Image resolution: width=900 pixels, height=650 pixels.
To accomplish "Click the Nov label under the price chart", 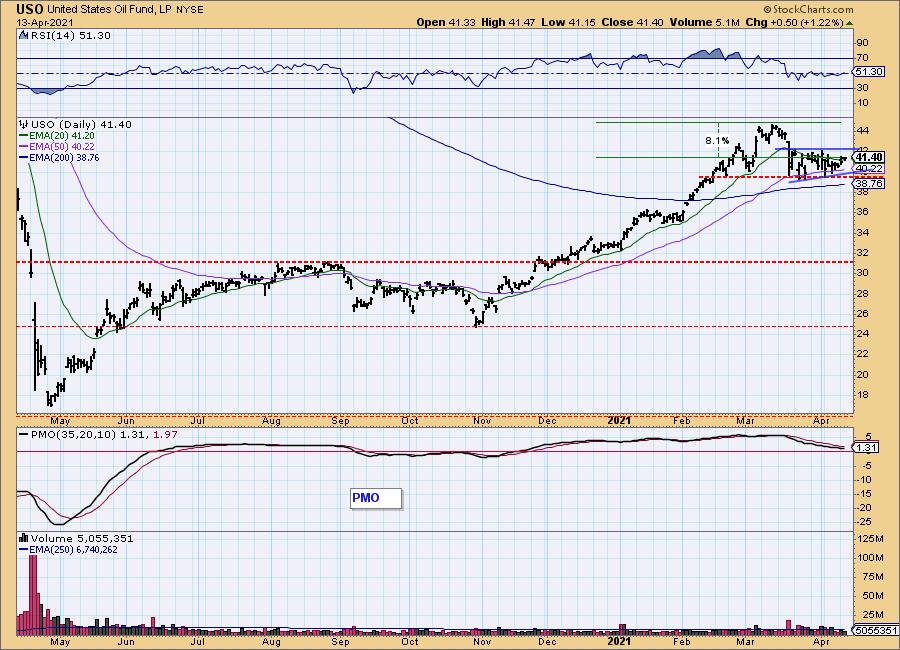I will click(x=482, y=420).
